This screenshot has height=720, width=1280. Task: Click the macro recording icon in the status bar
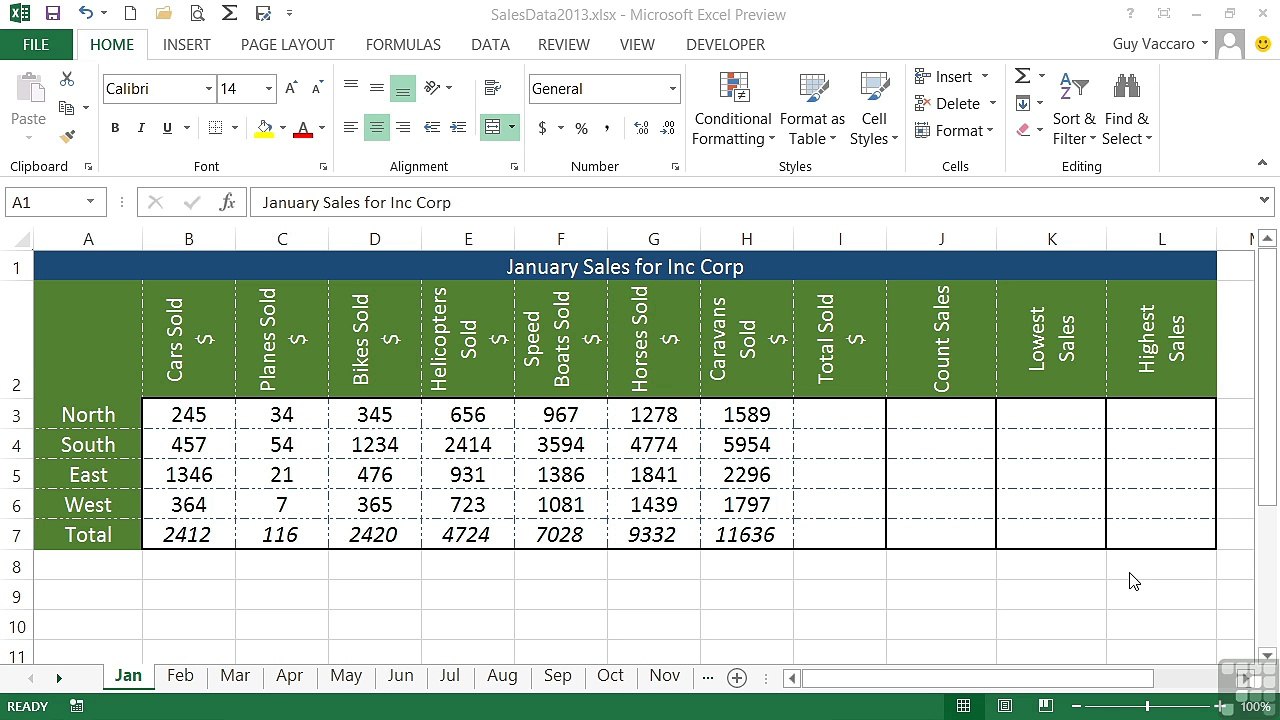(76, 706)
